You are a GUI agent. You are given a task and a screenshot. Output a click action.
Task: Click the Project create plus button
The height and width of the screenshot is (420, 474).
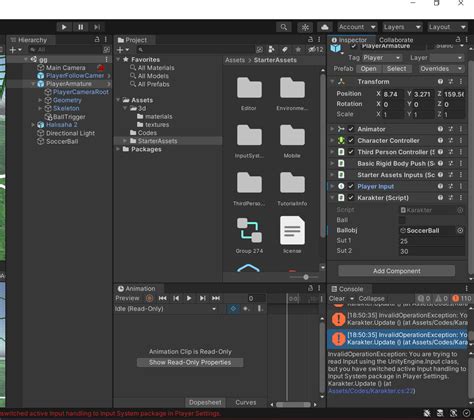click(123, 50)
